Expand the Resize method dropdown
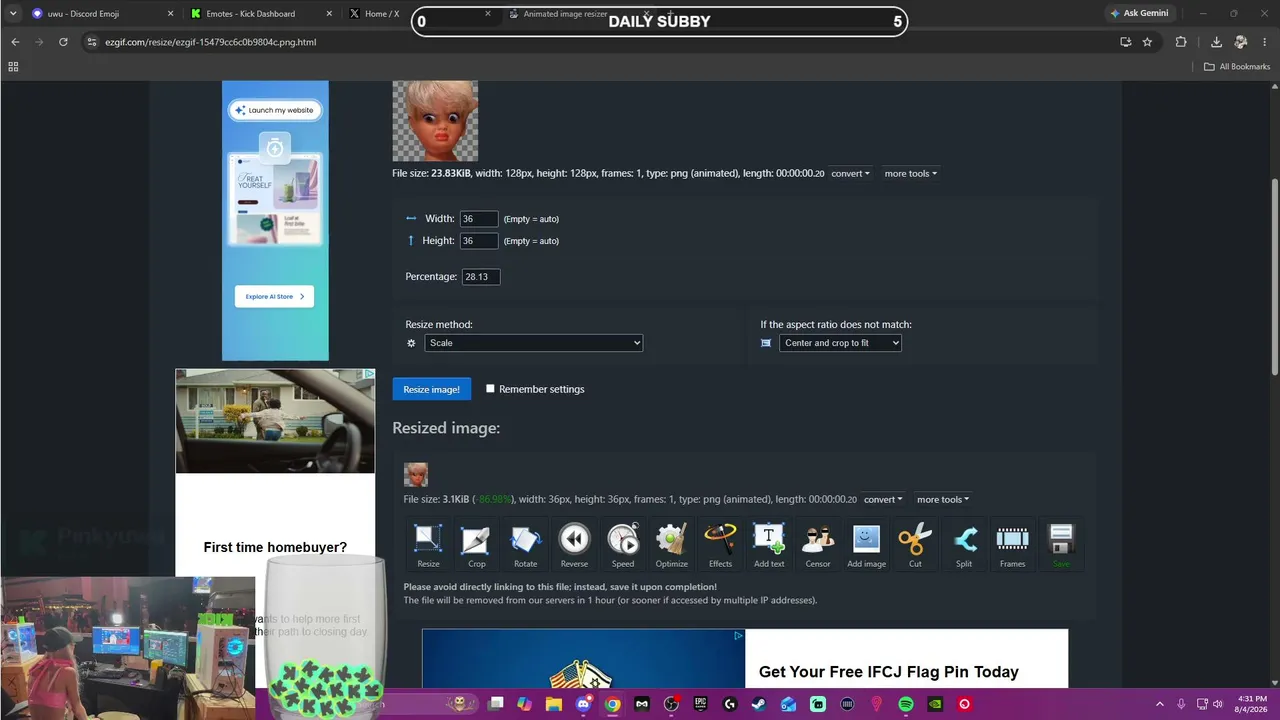Image resolution: width=1280 pixels, height=720 pixels. point(533,343)
